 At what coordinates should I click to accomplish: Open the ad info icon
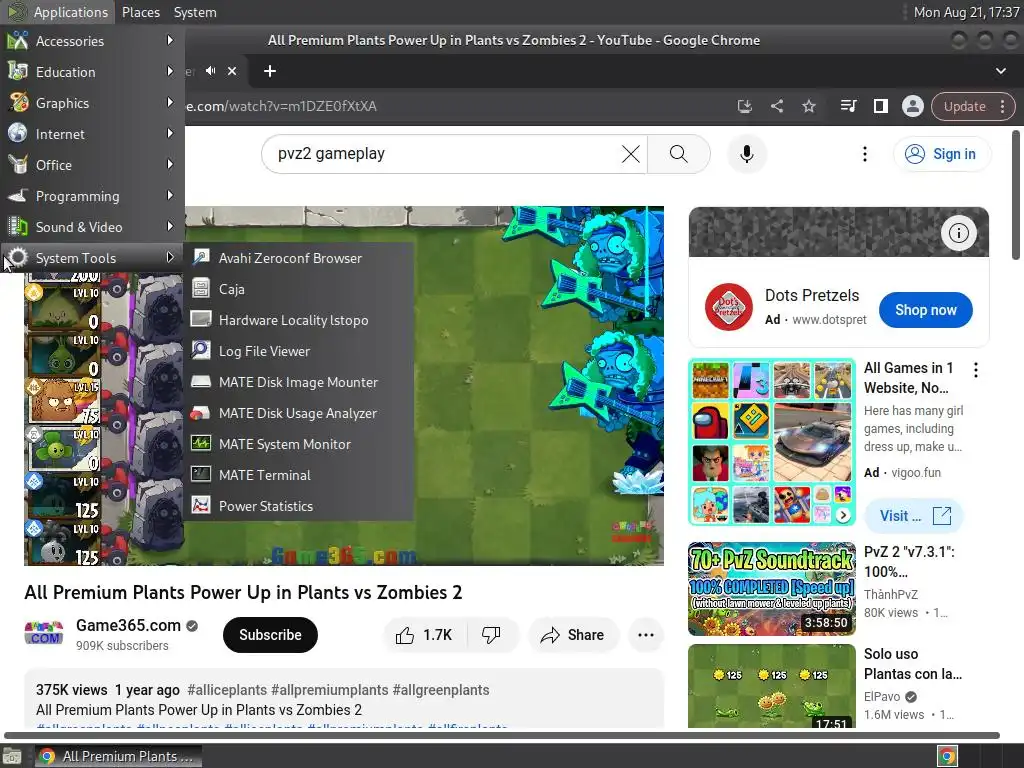(958, 232)
